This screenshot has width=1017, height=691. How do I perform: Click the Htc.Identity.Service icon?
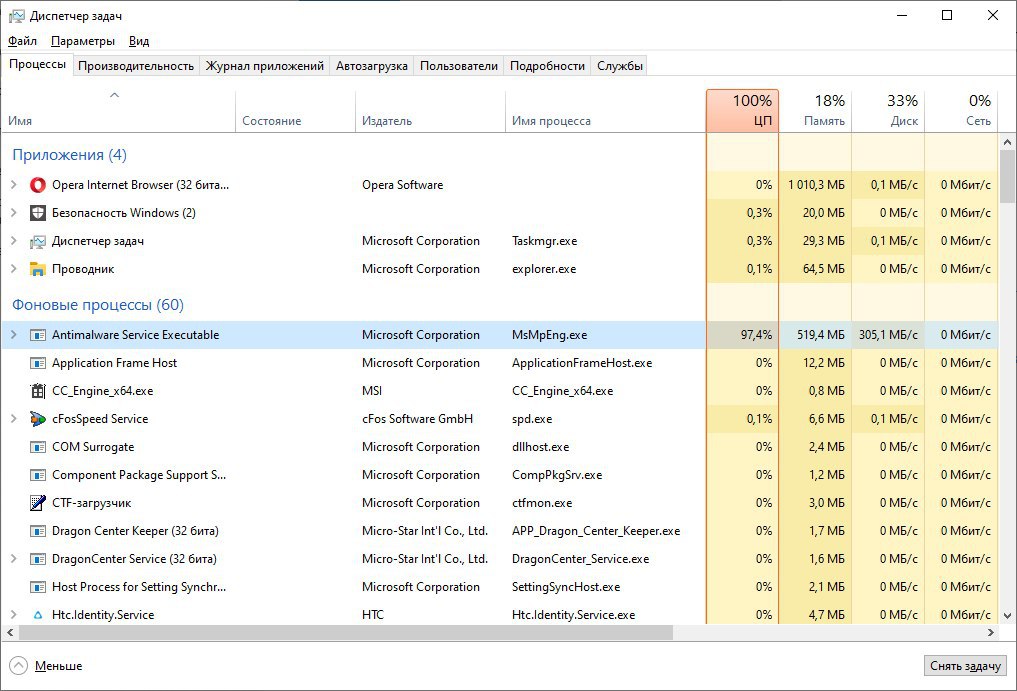pyautogui.click(x=38, y=614)
